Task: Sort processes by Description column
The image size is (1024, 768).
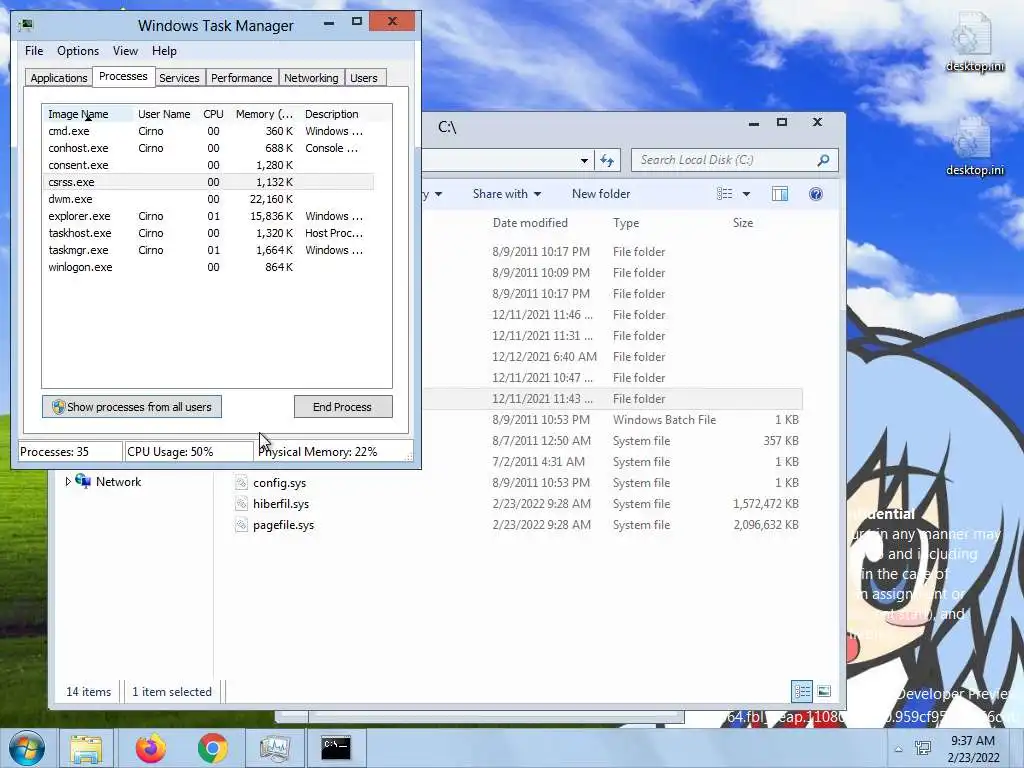Action: click(x=332, y=114)
